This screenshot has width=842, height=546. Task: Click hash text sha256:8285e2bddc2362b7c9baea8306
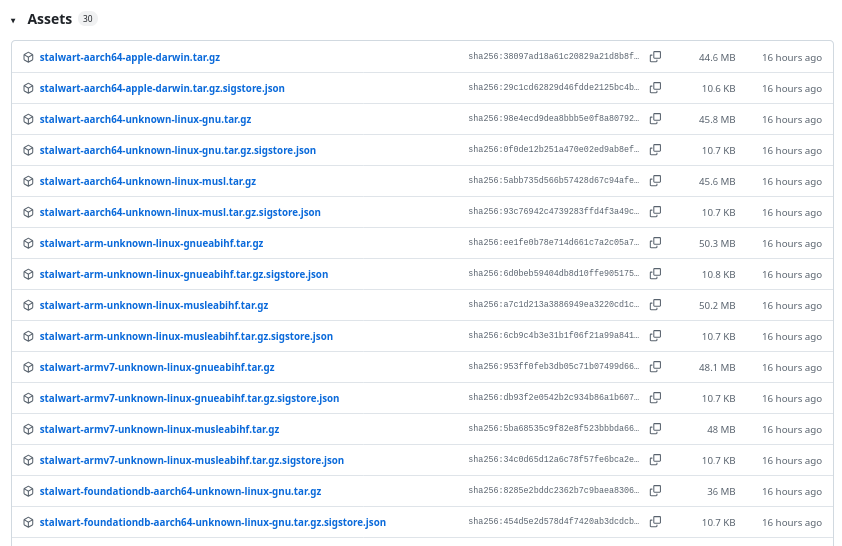click(554, 490)
